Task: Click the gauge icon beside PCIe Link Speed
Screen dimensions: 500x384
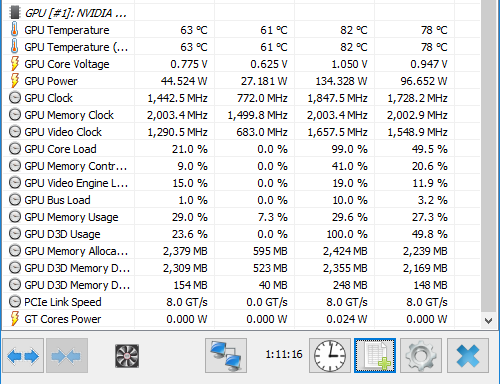Action: pyautogui.click(x=15, y=302)
